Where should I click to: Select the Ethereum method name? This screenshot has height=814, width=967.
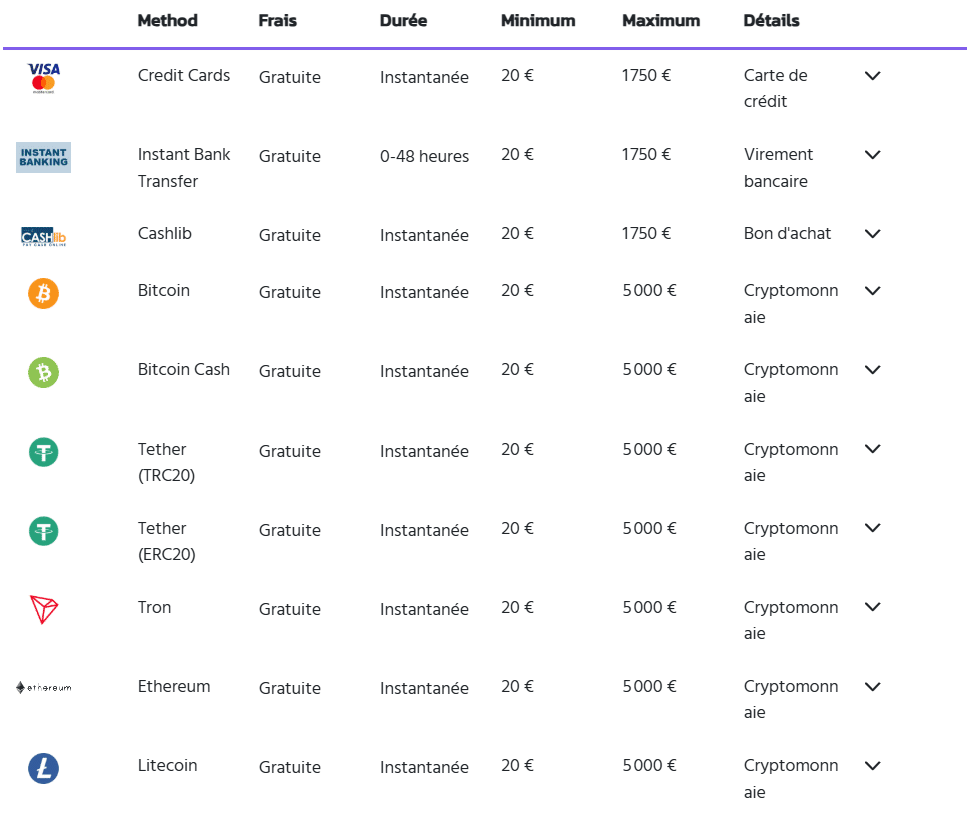[174, 686]
